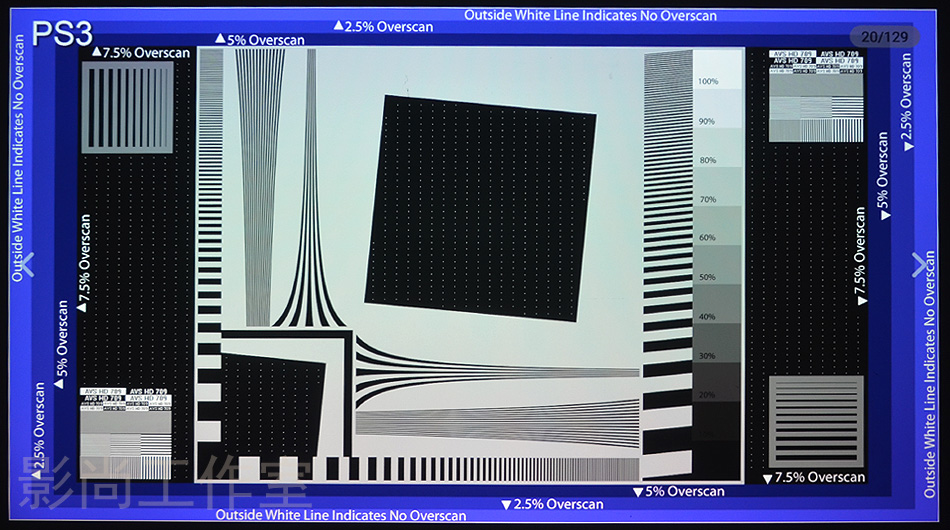The width and height of the screenshot is (950, 530).
Task: Click the 20/129 image counter badge
Action: pyautogui.click(x=884, y=37)
